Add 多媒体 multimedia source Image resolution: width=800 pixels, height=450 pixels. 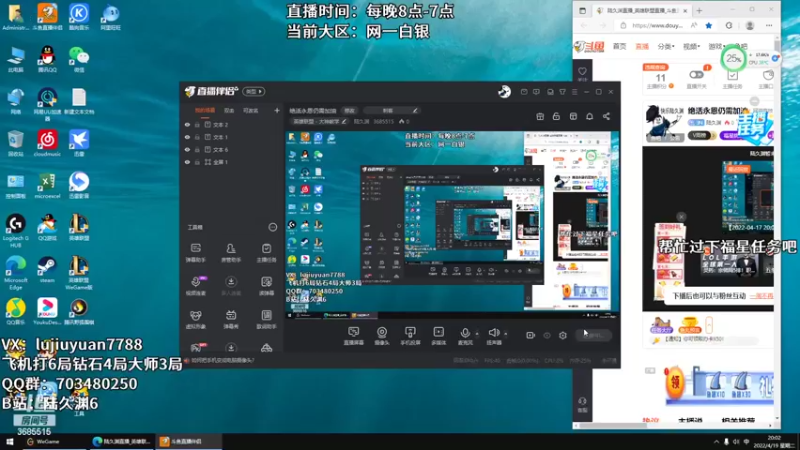point(439,336)
